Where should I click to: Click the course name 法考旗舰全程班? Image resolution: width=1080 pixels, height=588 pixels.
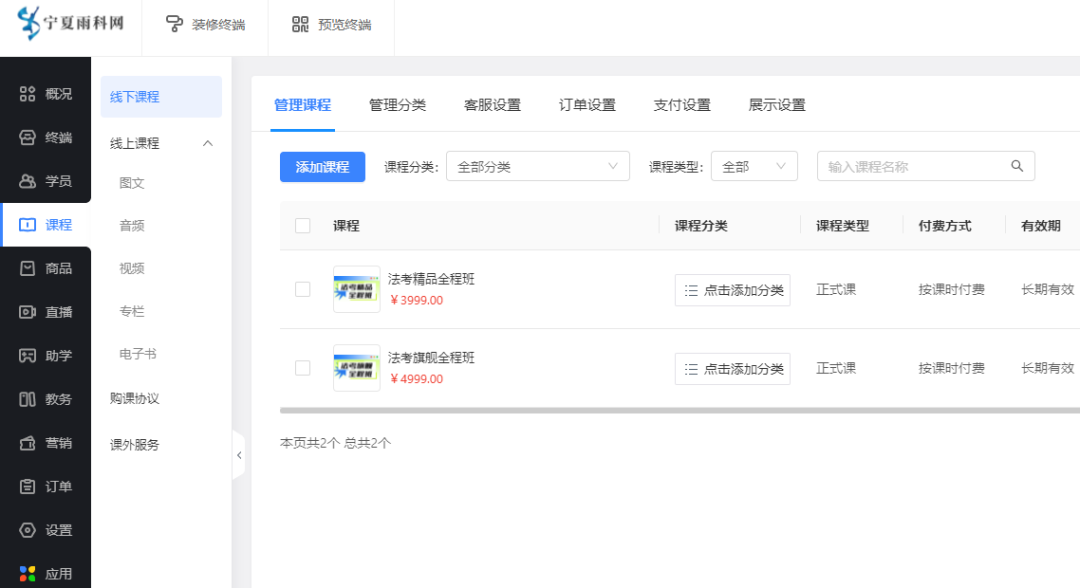[431, 357]
